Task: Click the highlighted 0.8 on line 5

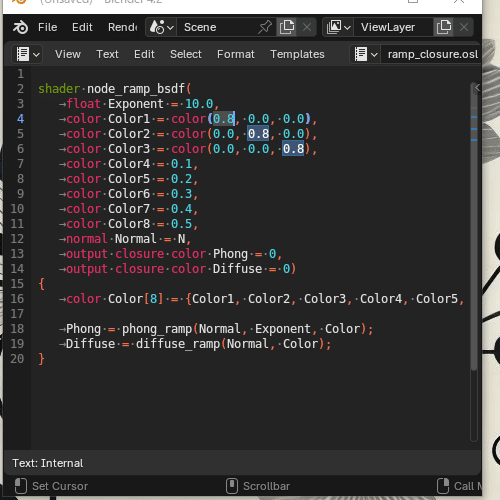Action: coord(258,134)
